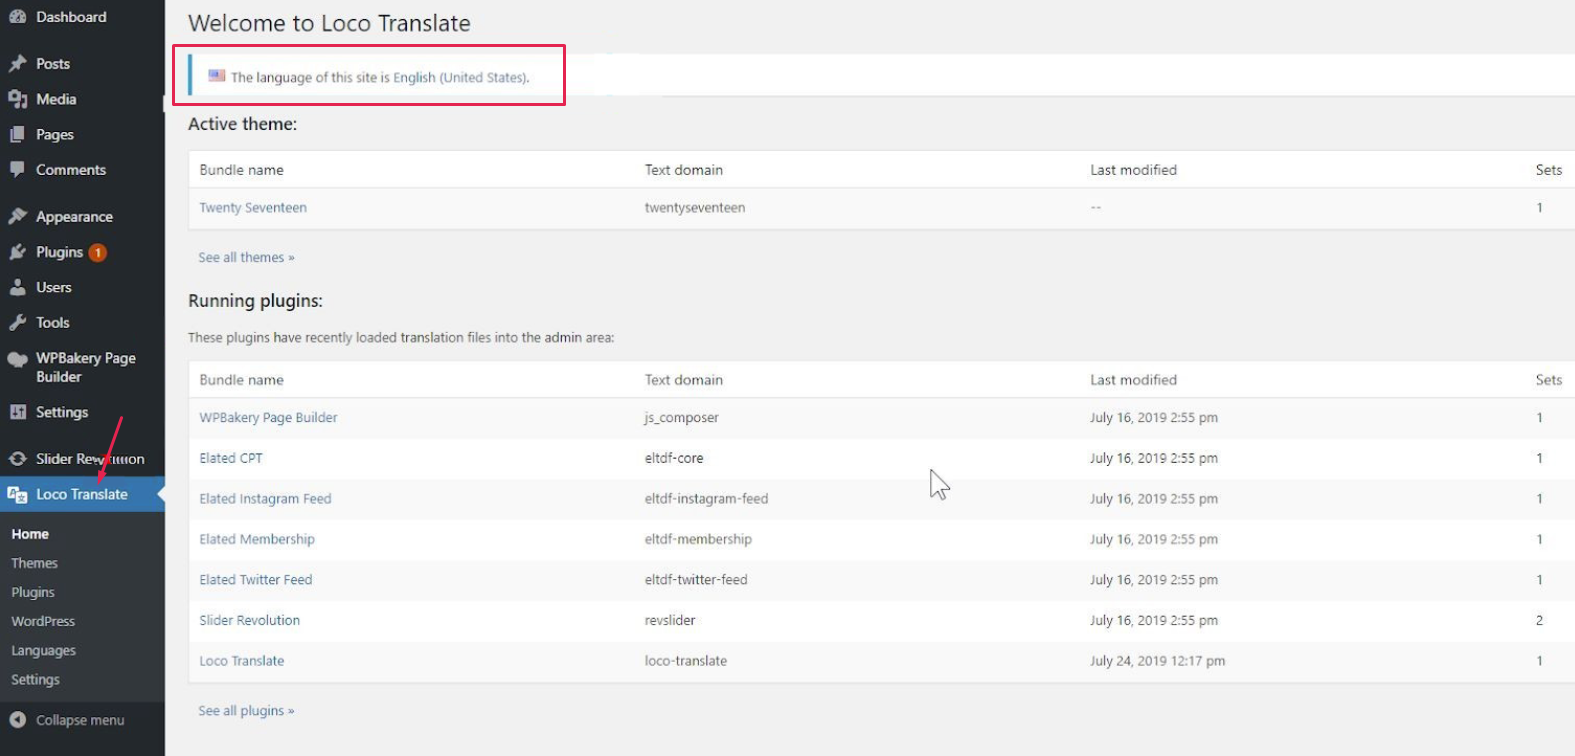Click the loco-translate text domain cell
The width and height of the screenshot is (1575, 756).
[x=686, y=661]
